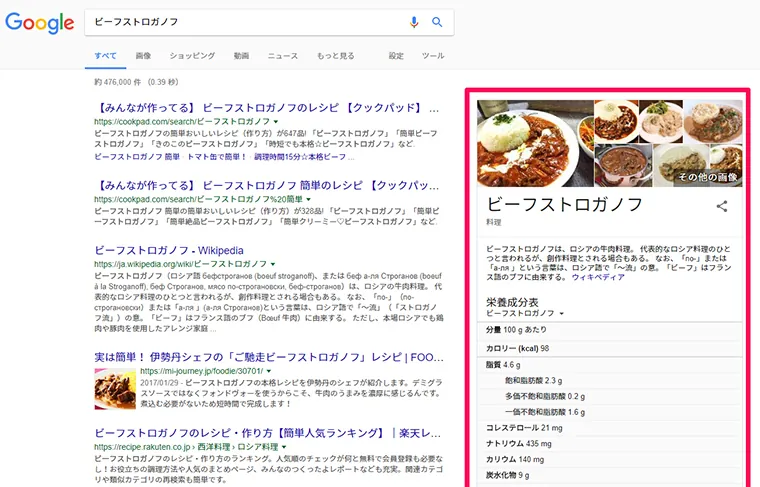Screen dimensions: 760x487
Task: Click the share icon in knowledge panel
Action: click(722, 206)
